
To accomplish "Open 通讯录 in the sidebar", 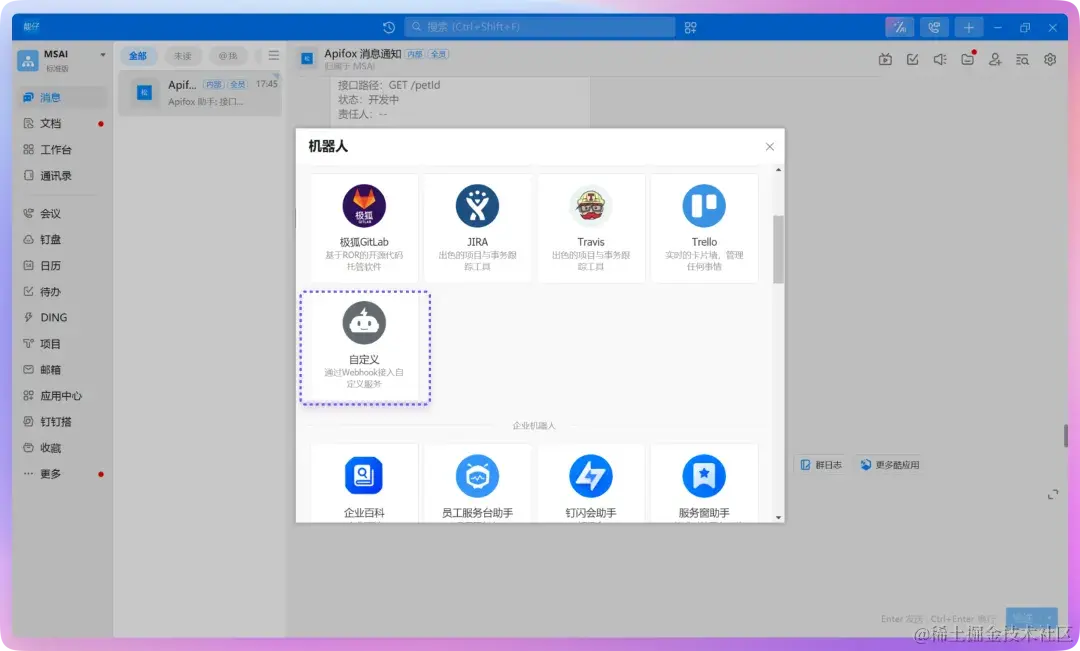I will click(x=62, y=176).
